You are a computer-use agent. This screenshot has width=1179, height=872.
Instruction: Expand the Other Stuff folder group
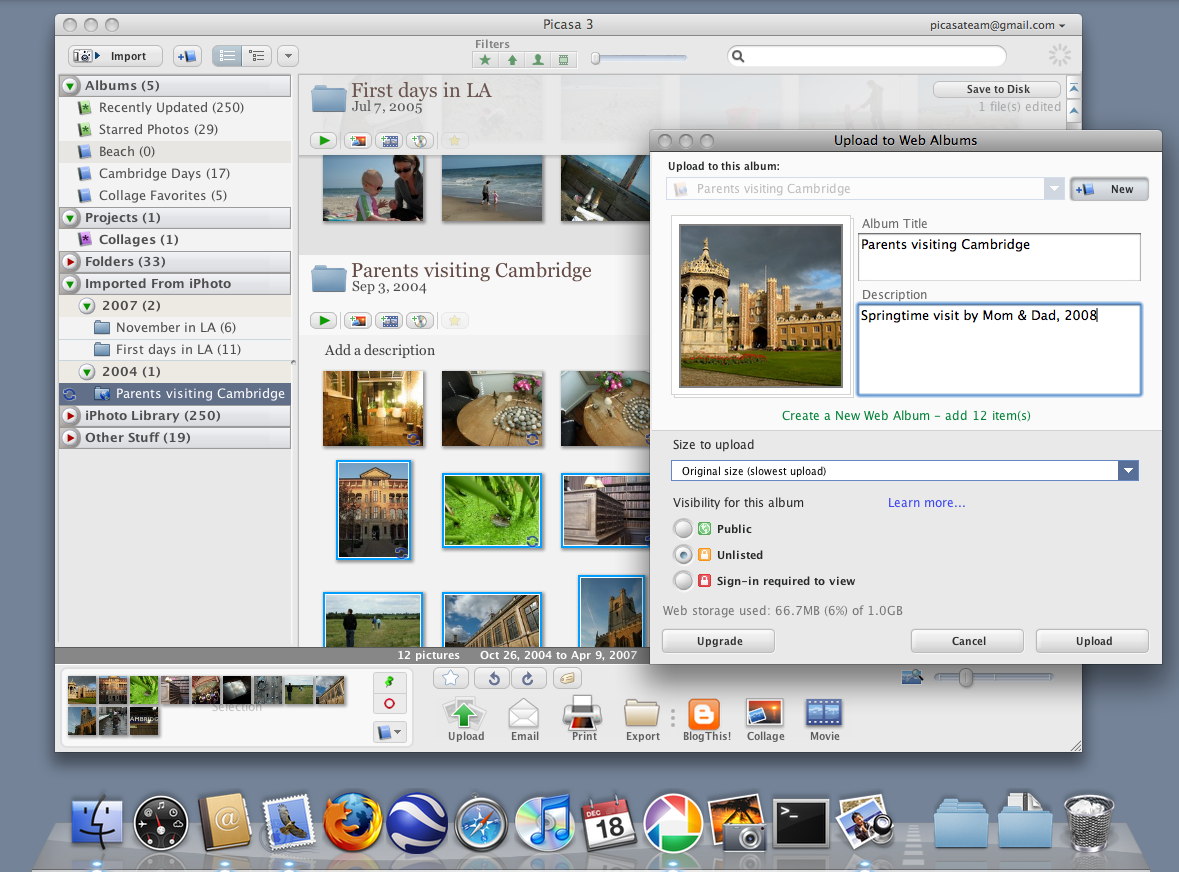click(x=68, y=437)
